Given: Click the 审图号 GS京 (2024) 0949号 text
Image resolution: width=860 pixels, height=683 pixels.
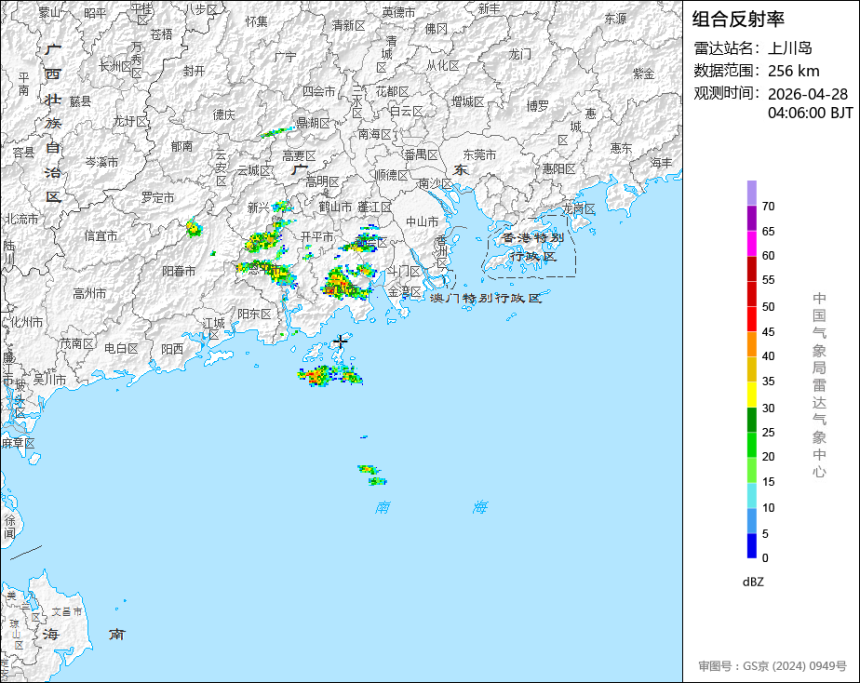Looking at the screenshot, I should (772, 666).
